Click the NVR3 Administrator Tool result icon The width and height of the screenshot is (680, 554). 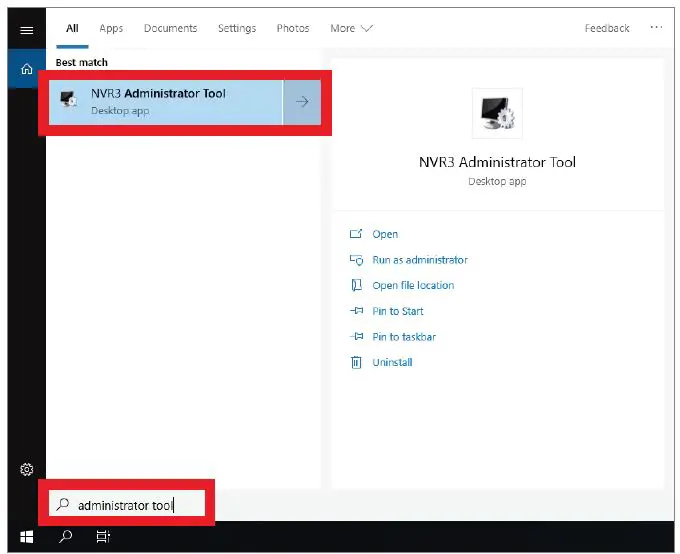[x=68, y=99]
